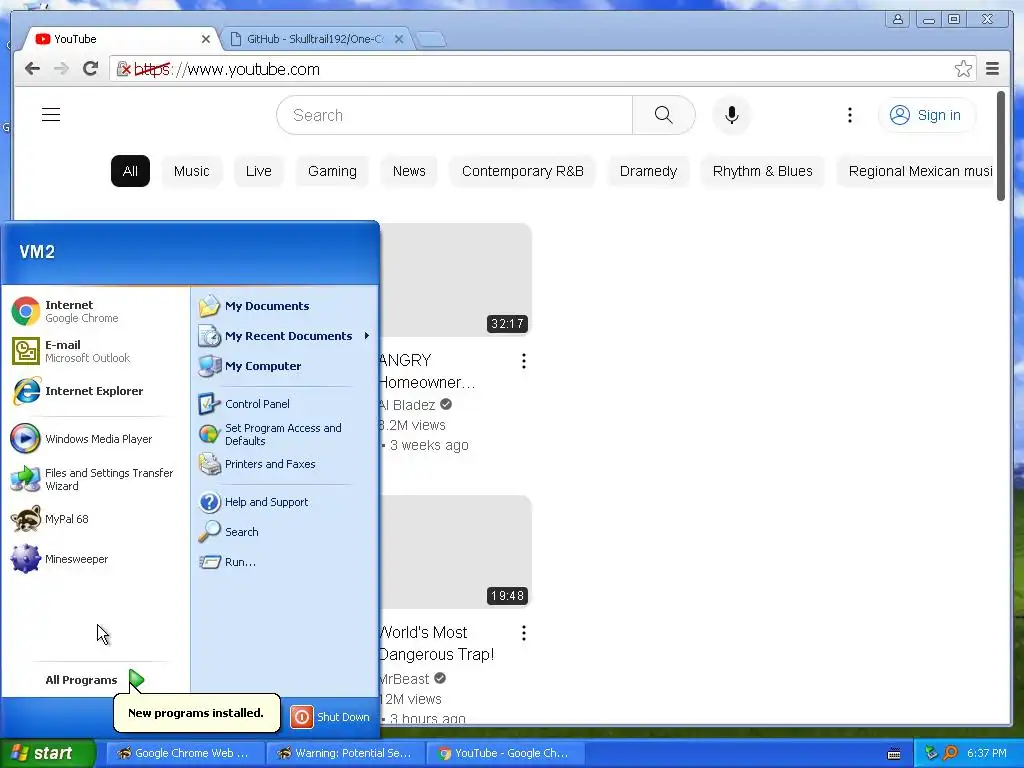Click the magnifier system tray icon

(x=950, y=753)
